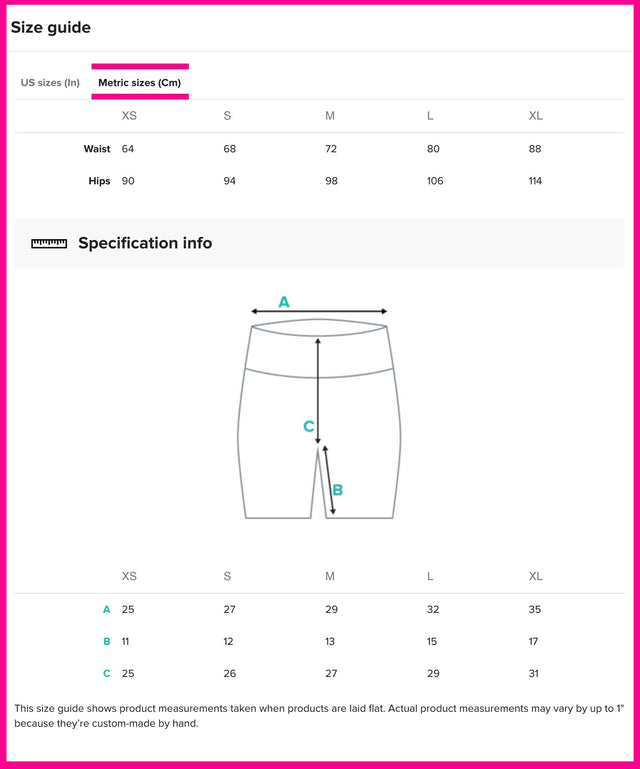Screen dimensions: 640x769
Task: Click the M column header in the specification table
Action: tap(330, 576)
